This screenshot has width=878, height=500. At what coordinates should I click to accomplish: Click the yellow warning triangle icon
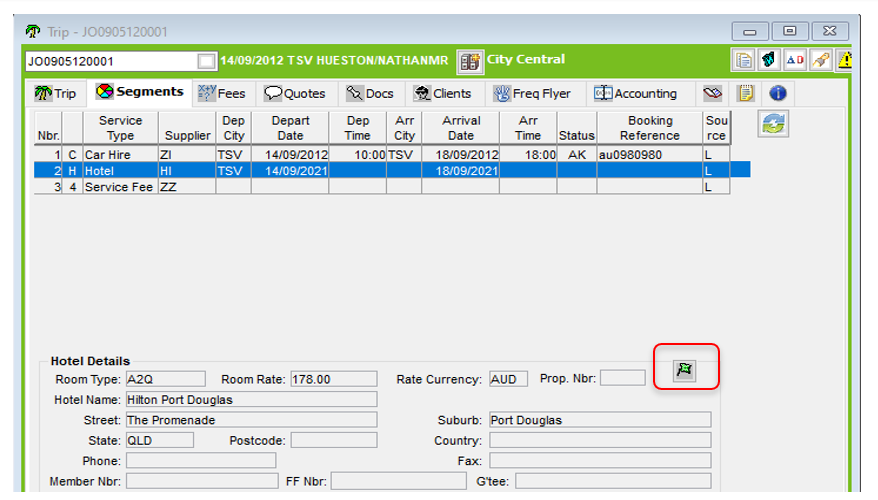click(844, 60)
